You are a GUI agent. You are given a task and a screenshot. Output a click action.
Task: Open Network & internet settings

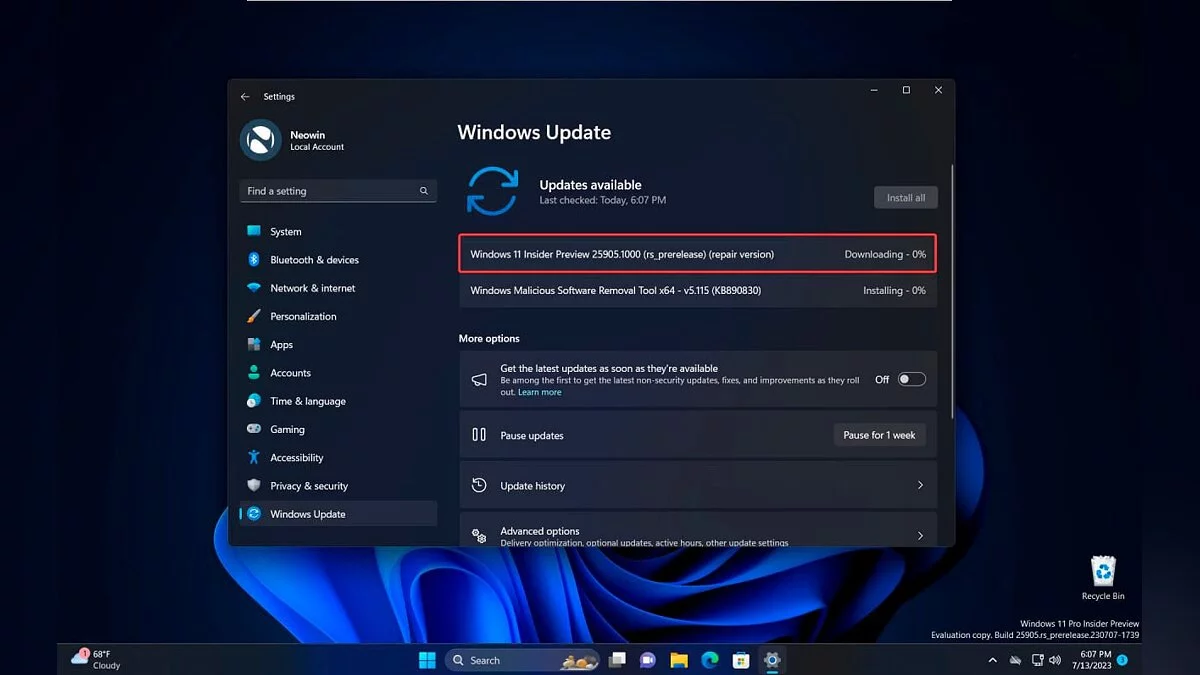coord(338,288)
